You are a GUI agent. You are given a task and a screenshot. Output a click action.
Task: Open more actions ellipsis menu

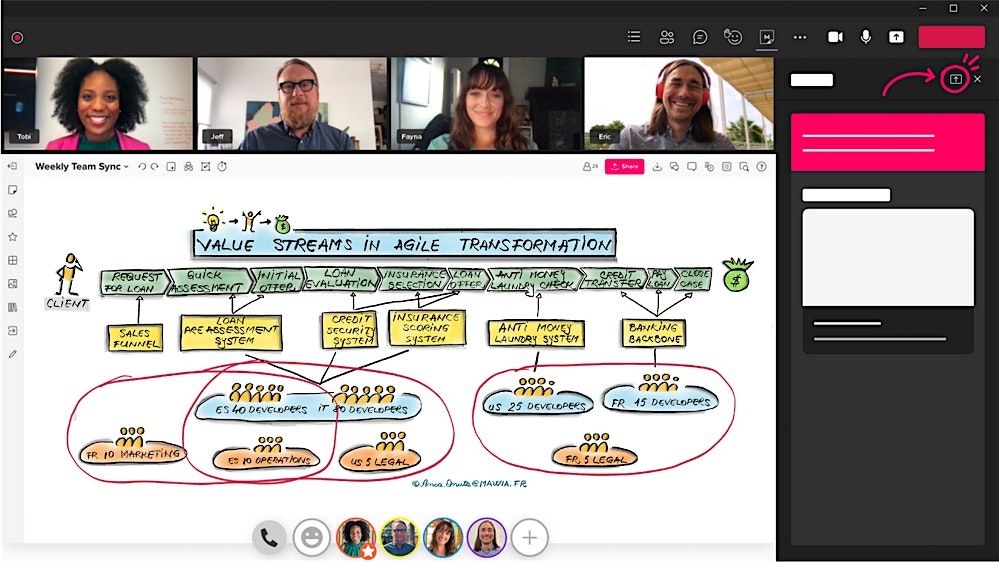coord(799,37)
